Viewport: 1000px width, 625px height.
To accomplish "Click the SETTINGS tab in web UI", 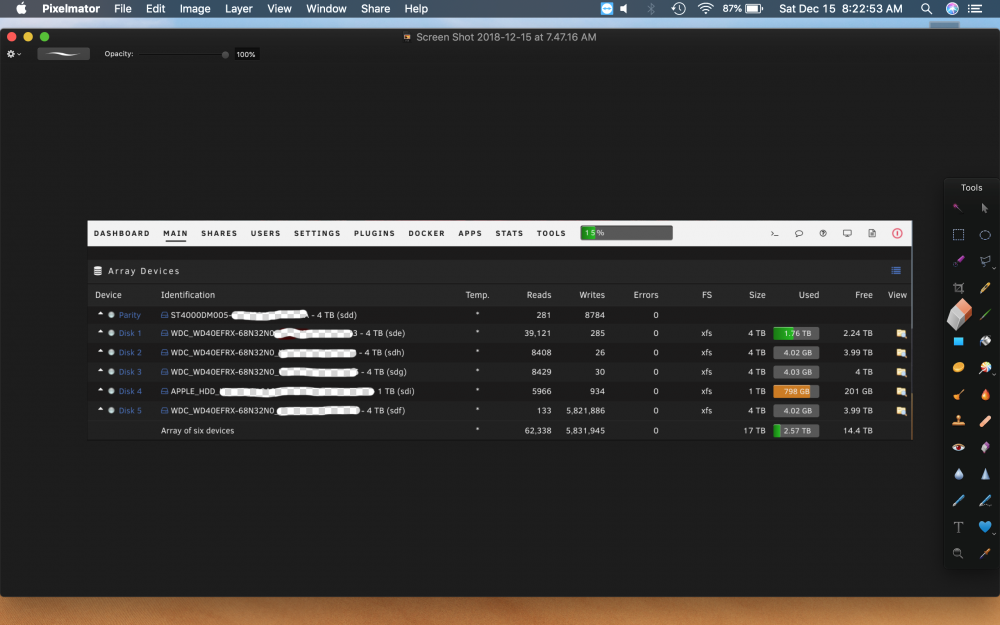I will [x=317, y=233].
